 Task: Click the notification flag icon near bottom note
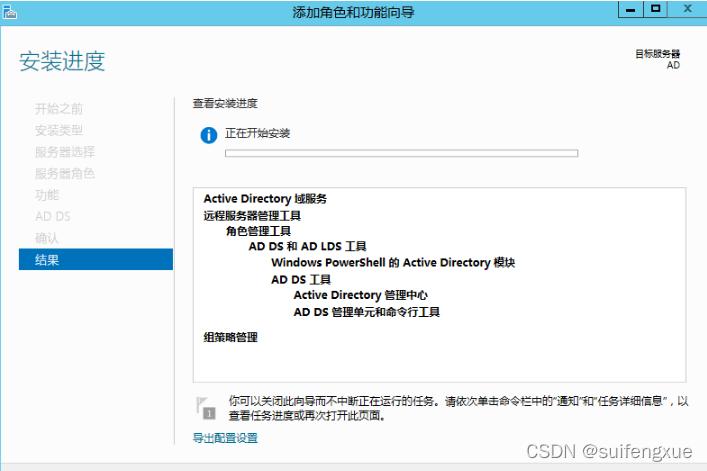click(x=206, y=407)
